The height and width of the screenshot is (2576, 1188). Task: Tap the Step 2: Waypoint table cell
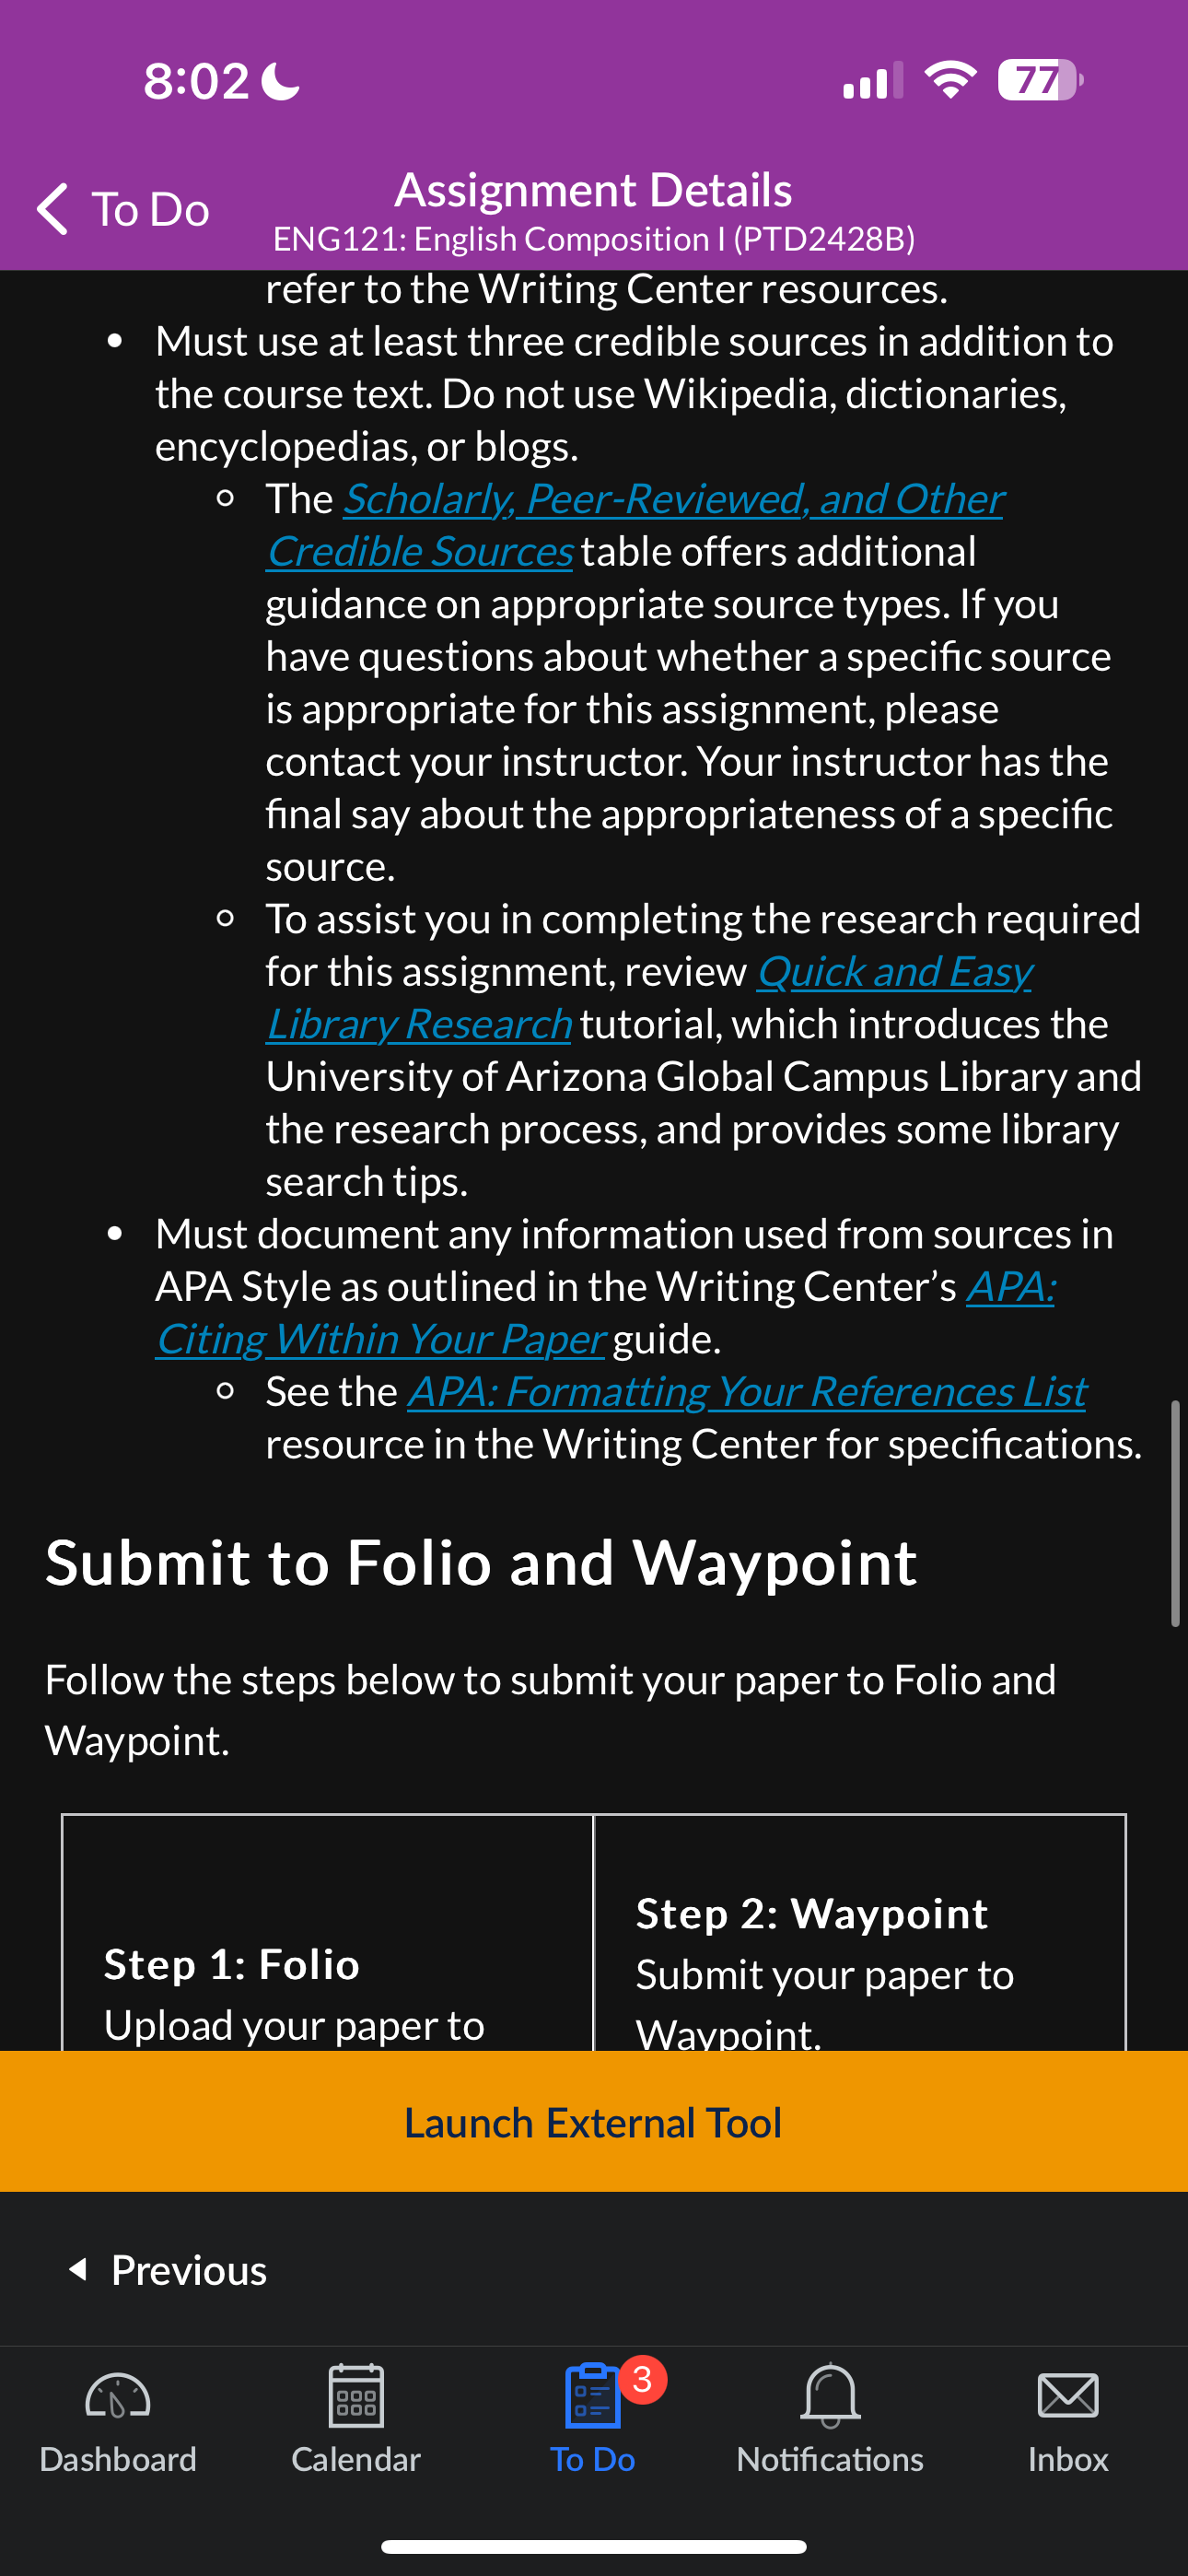[860, 1932]
